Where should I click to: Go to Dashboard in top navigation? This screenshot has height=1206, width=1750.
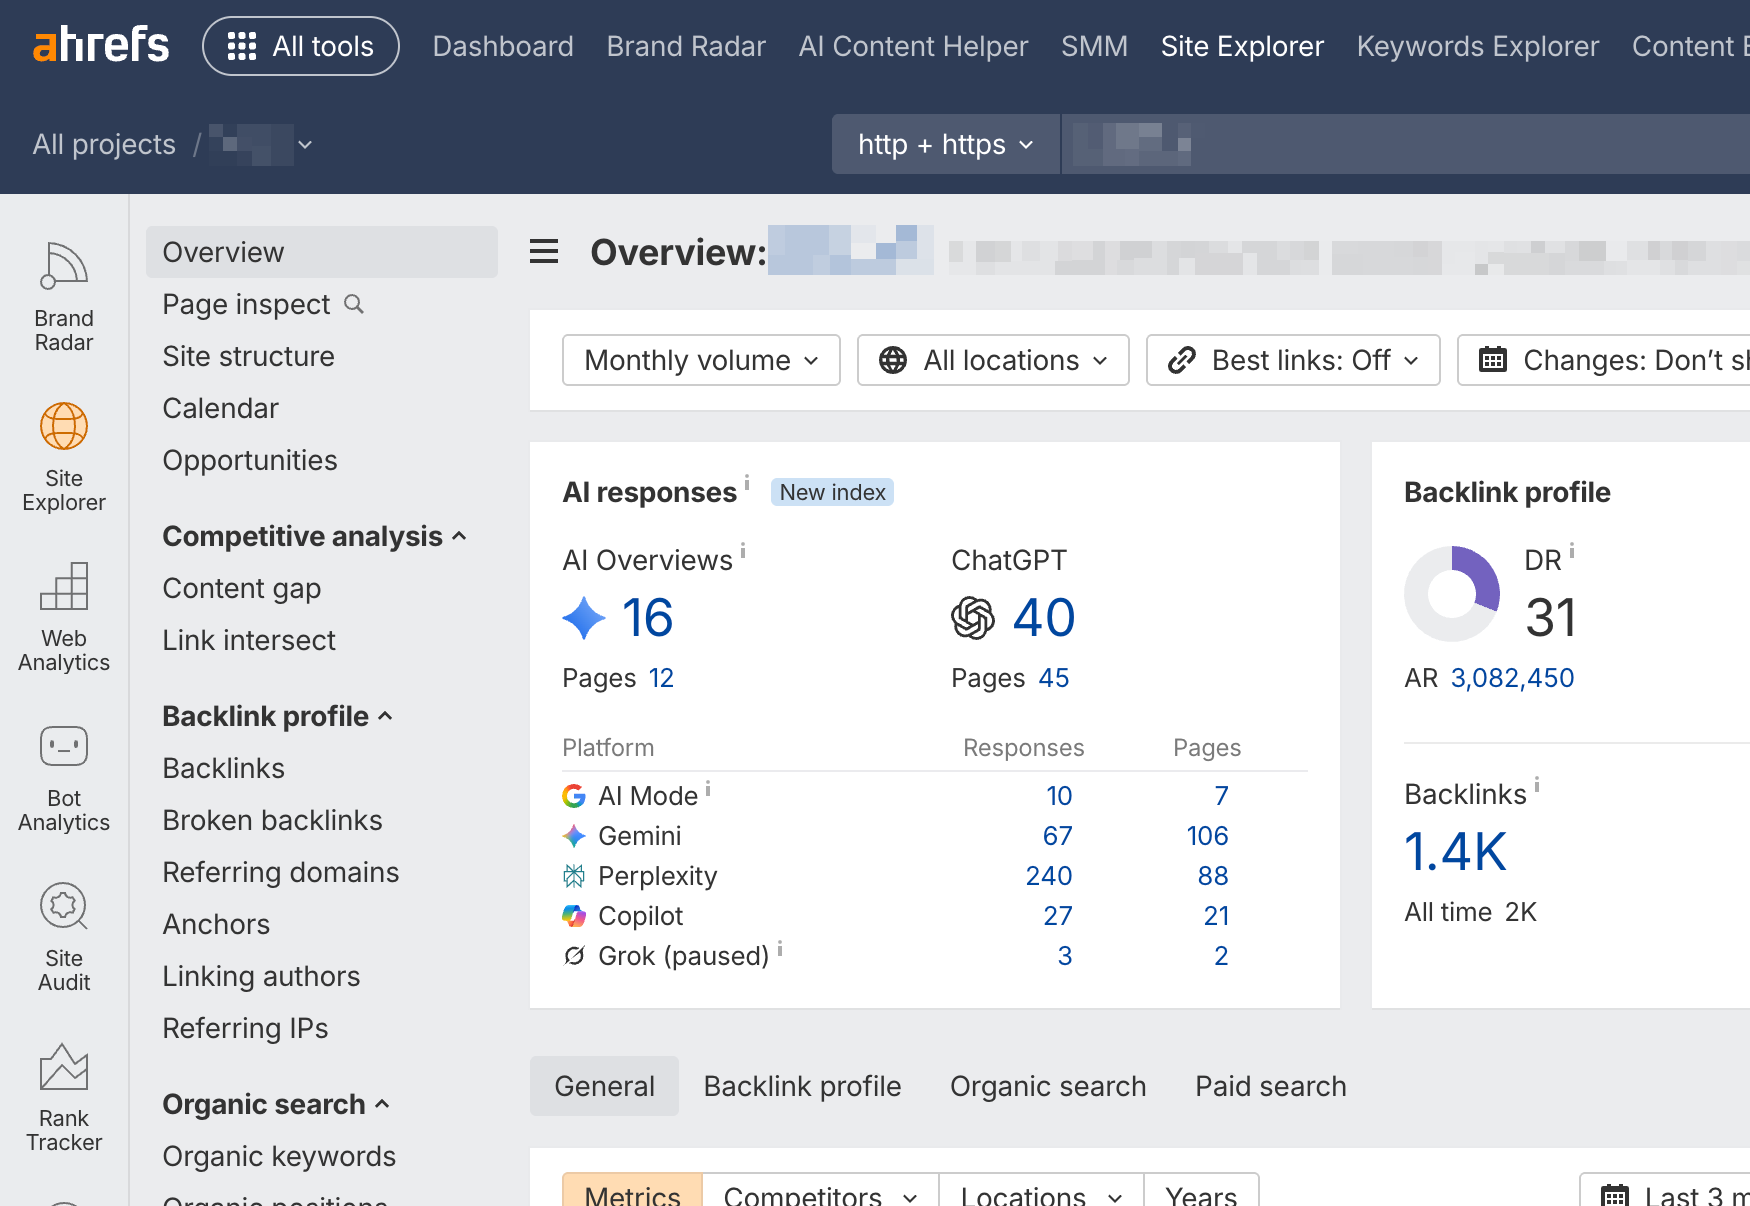click(503, 46)
